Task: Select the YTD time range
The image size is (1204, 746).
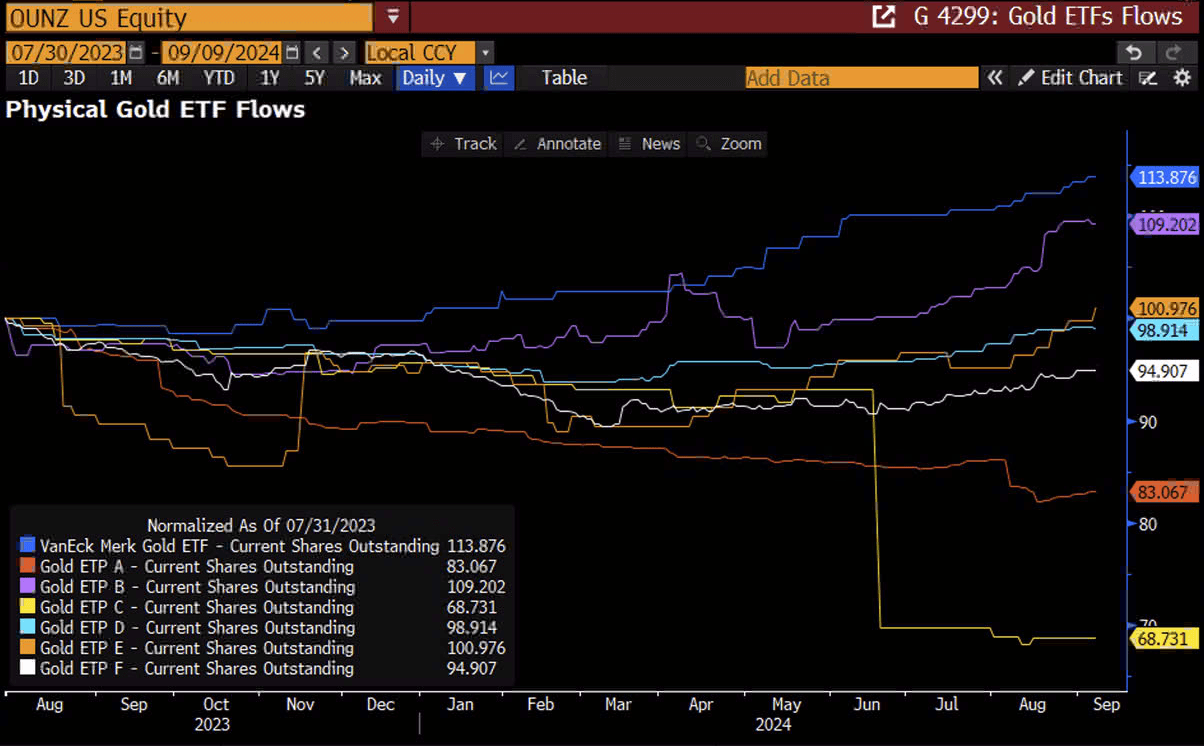Action: [218, 78]
